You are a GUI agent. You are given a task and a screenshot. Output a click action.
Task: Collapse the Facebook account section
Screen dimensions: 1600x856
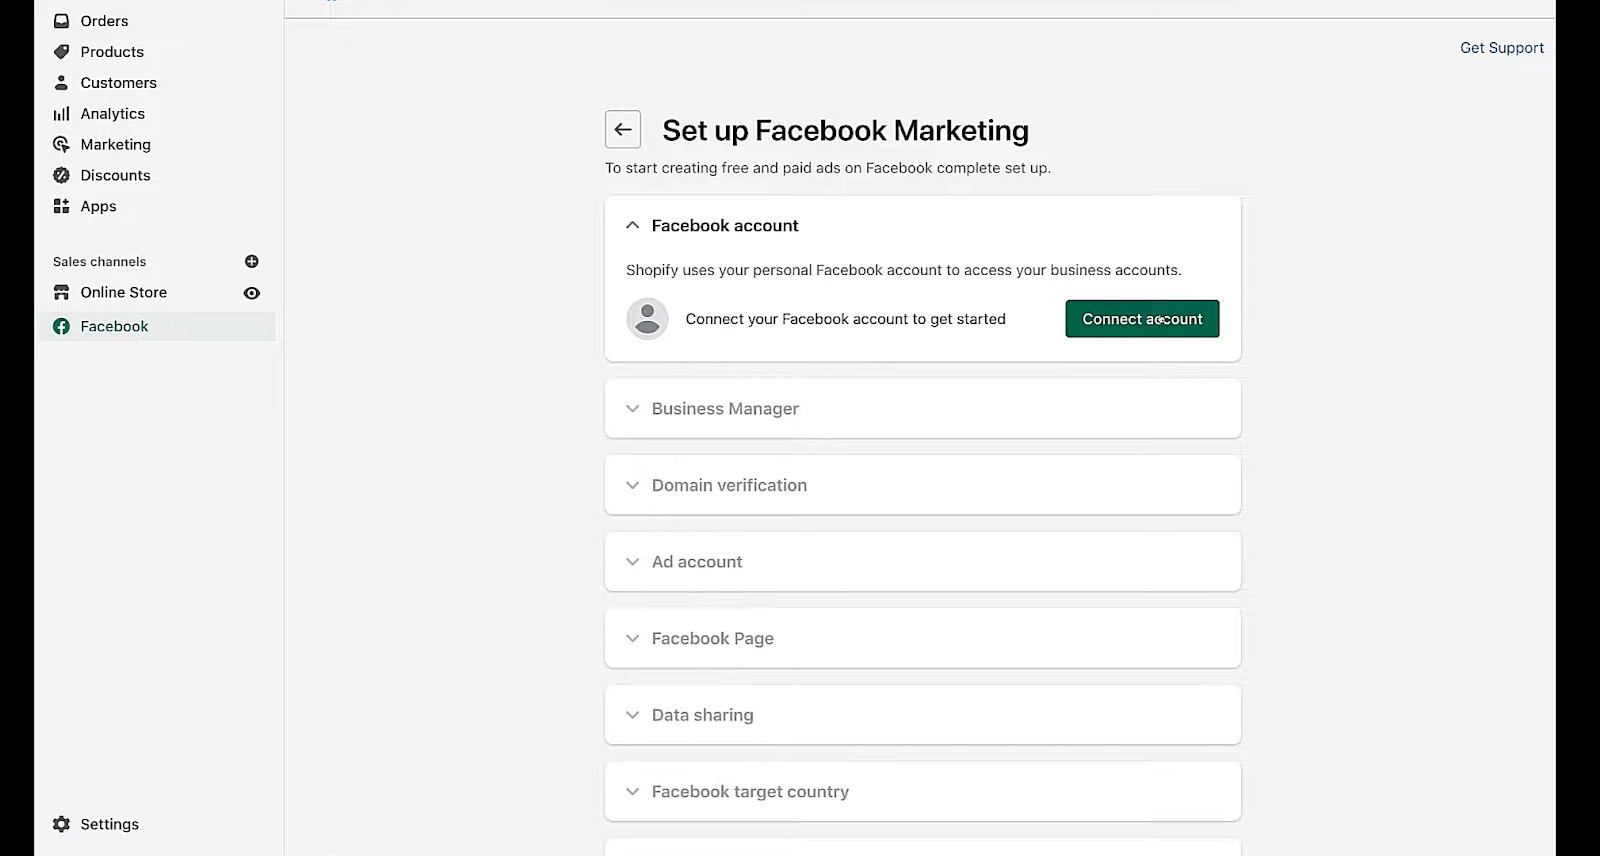tap(632, 226)
